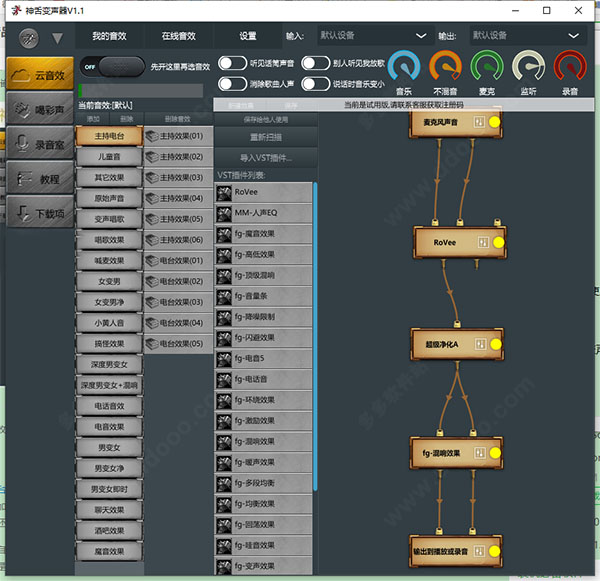Image resolution: width=600 pixels, height=581 pixels.
Task: Adjust the white 监听 monitor knob
Action: click(x=528, y=66)
